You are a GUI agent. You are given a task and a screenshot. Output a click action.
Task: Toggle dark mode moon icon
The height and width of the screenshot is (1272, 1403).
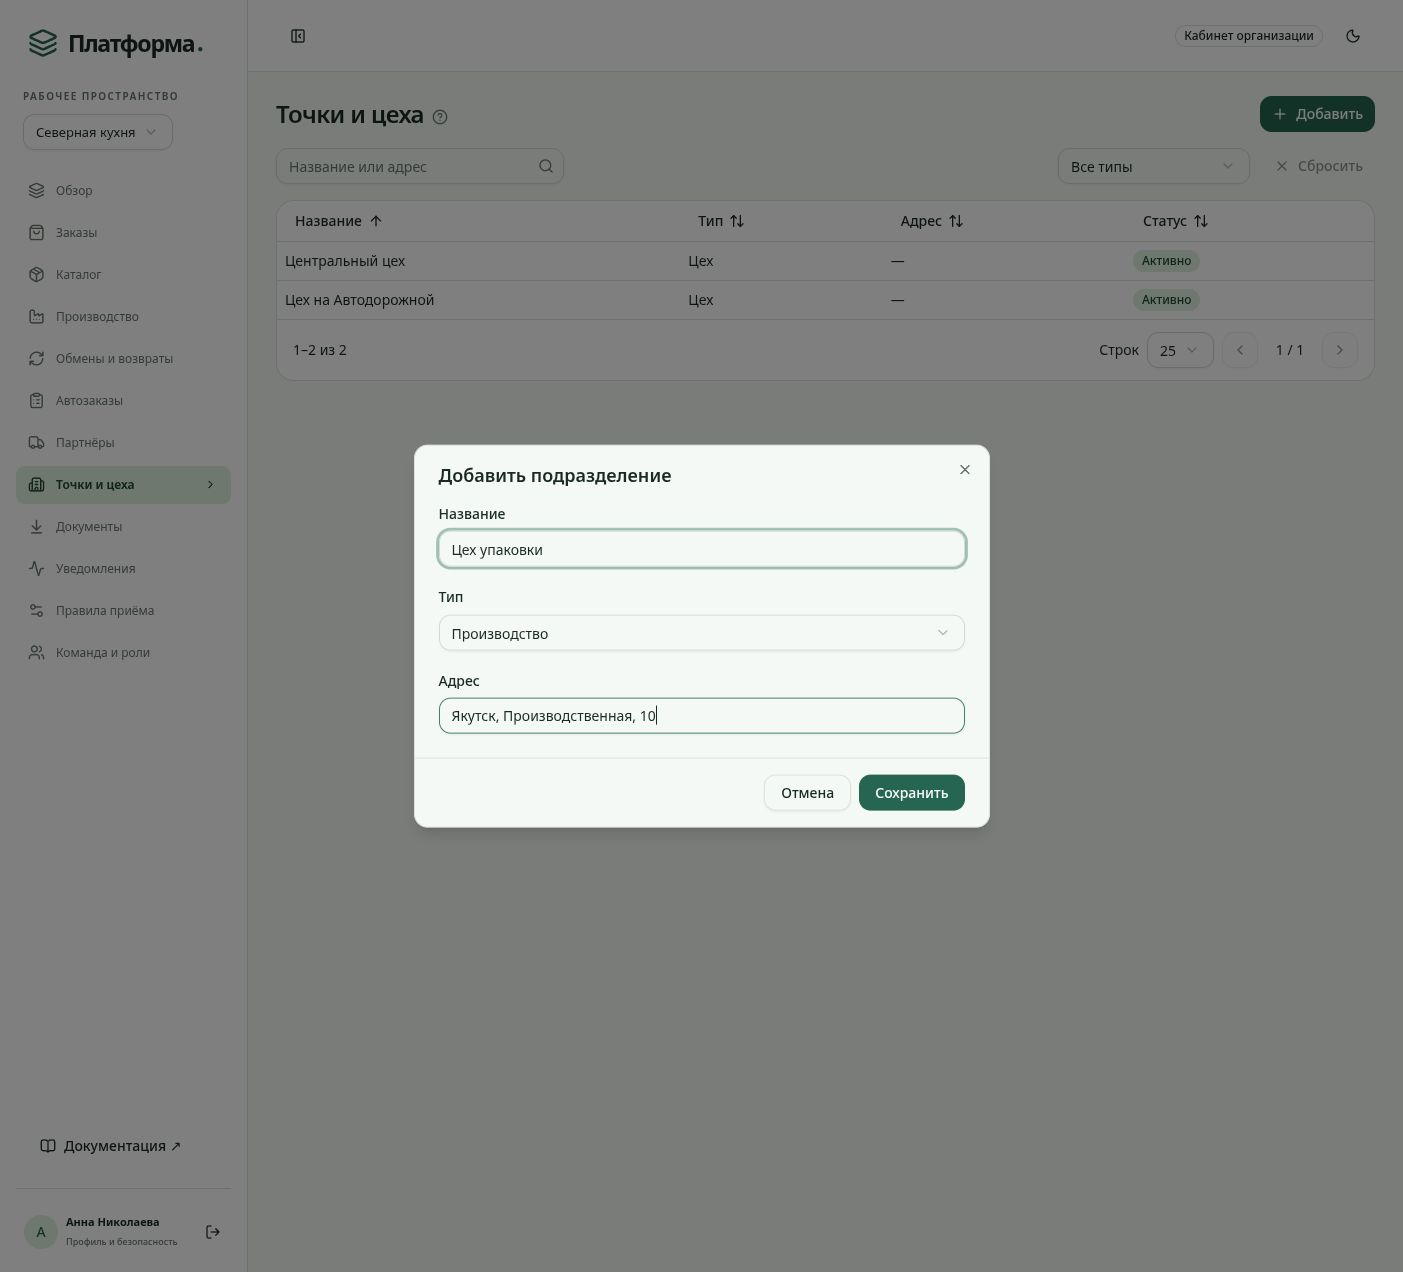point(1353,36)
